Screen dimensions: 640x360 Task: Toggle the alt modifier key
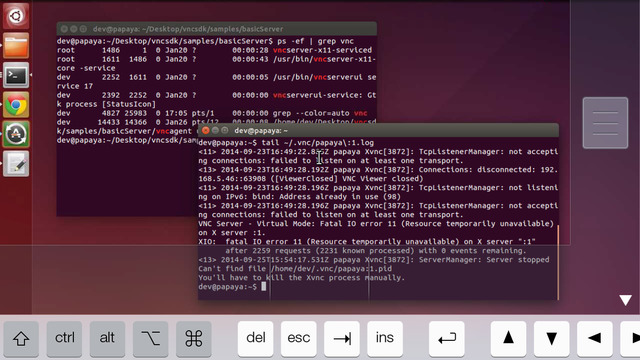pos(107,338)
